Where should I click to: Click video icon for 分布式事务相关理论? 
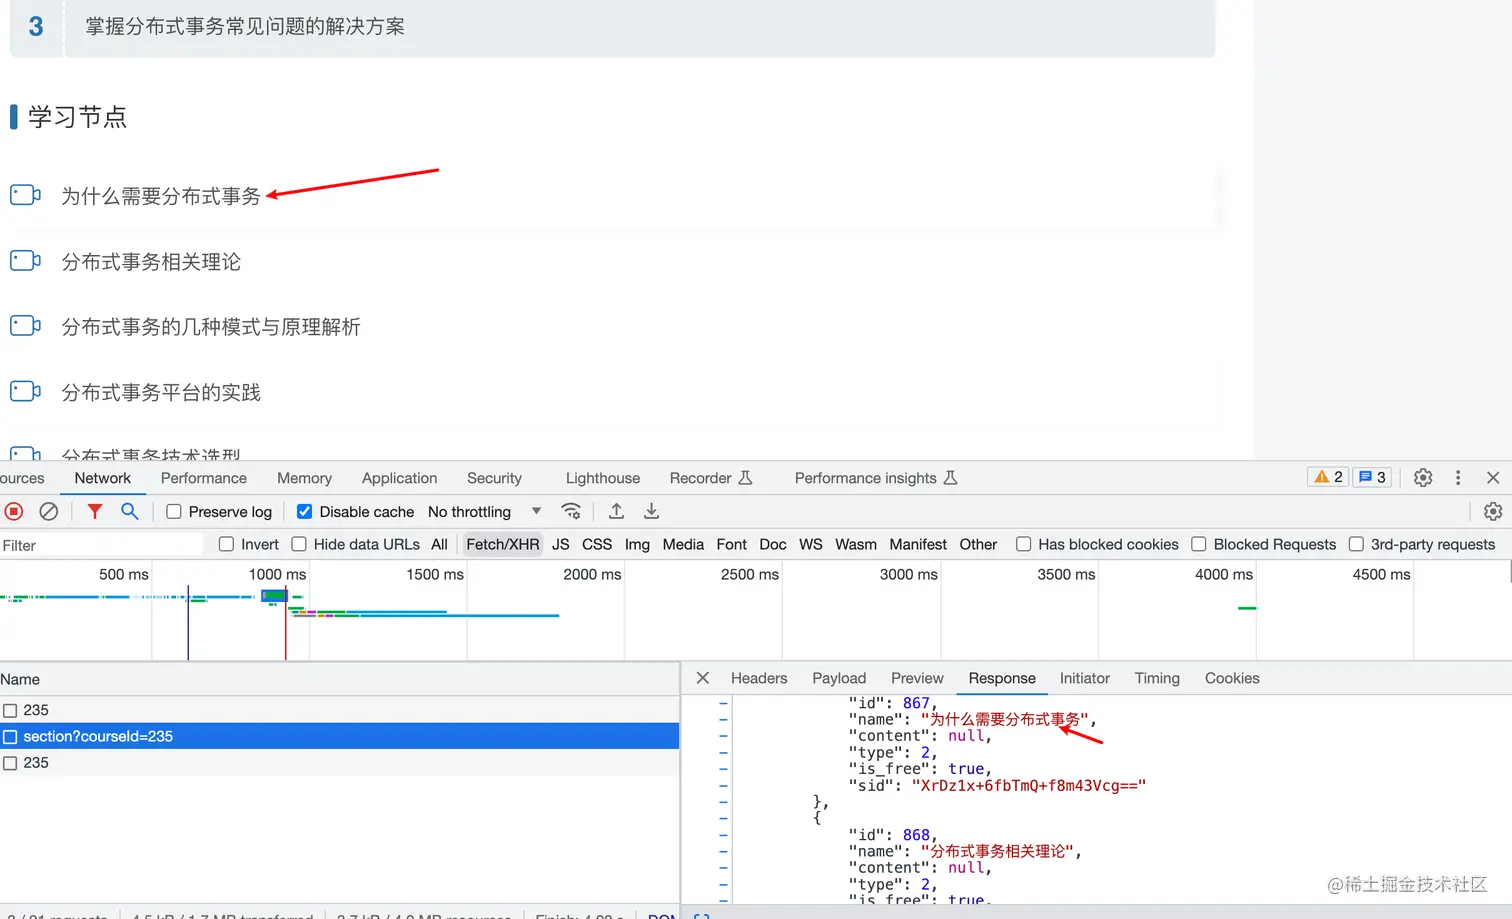[x=25, y=261]
